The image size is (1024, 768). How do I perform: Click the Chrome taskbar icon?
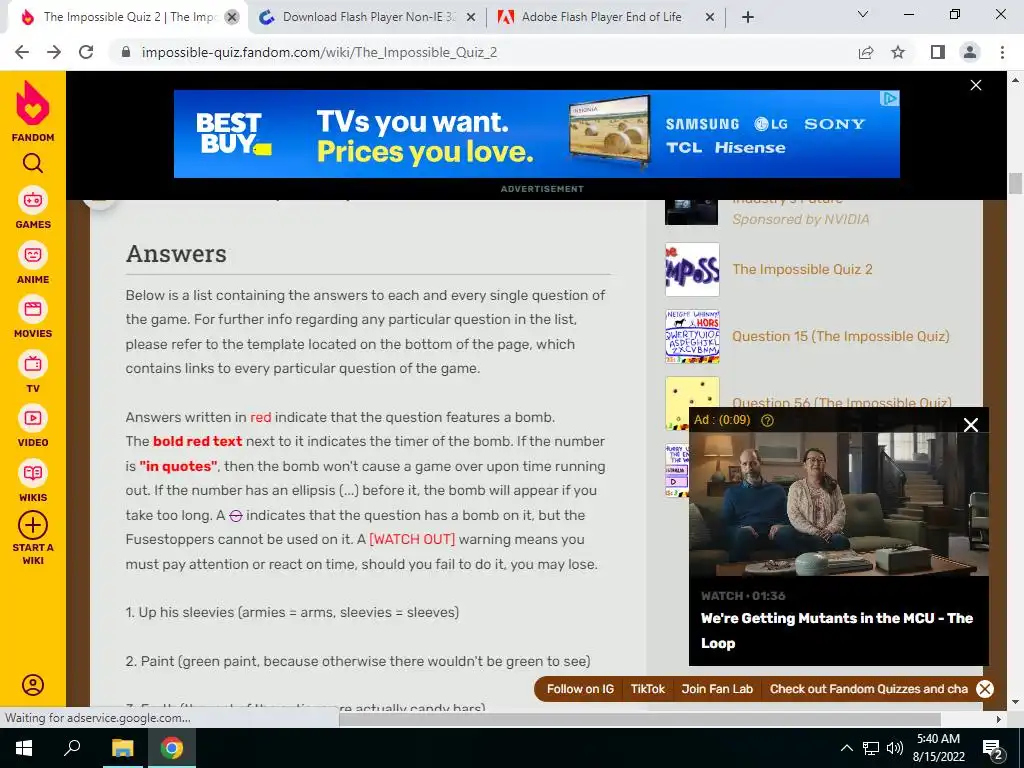tap(172, 748)
